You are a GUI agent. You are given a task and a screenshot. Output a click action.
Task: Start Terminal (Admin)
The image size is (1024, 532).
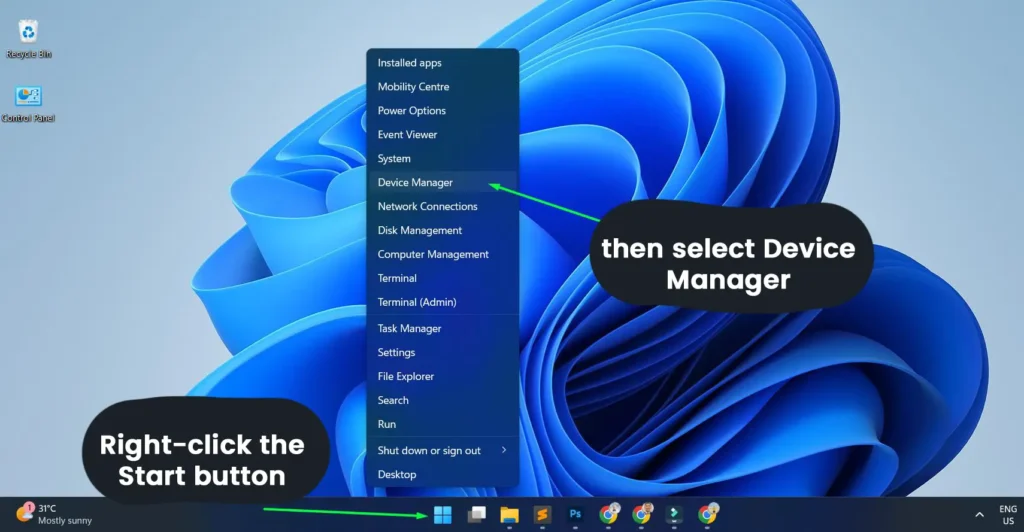tap(443, 302)
